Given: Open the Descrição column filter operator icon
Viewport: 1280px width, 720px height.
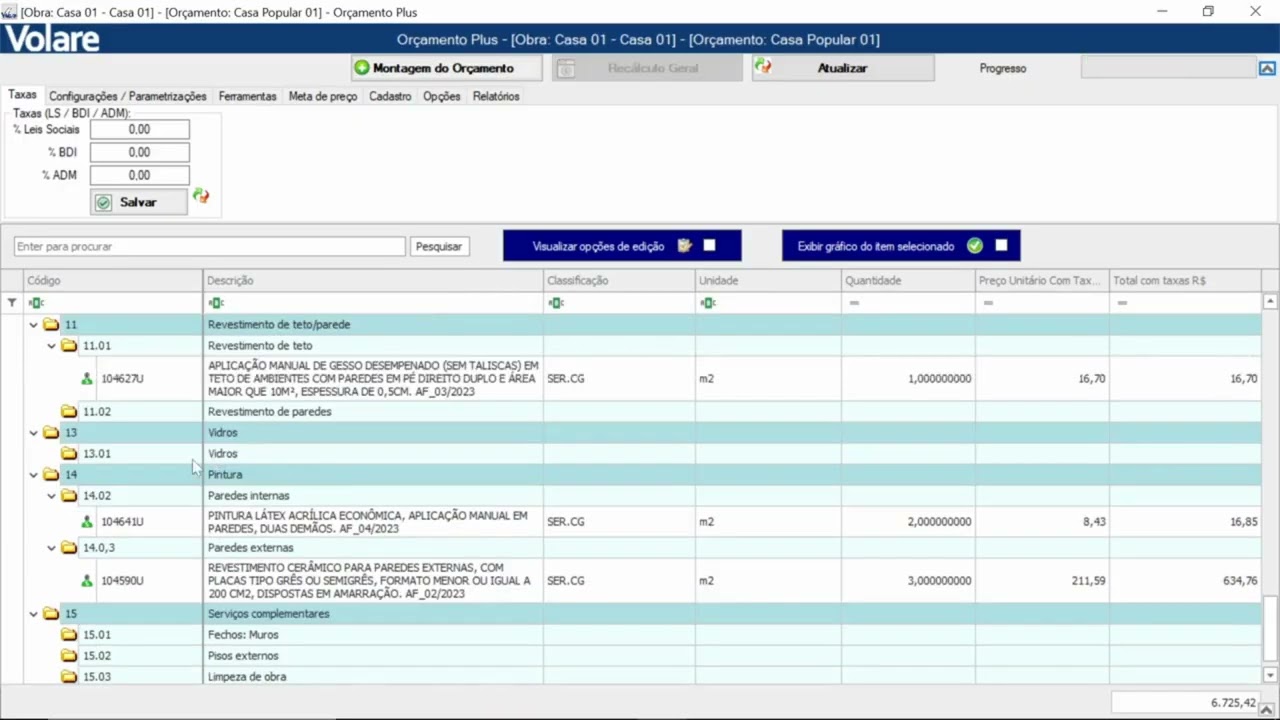Looking at the screenshot, I should click(x=216, y=302).
